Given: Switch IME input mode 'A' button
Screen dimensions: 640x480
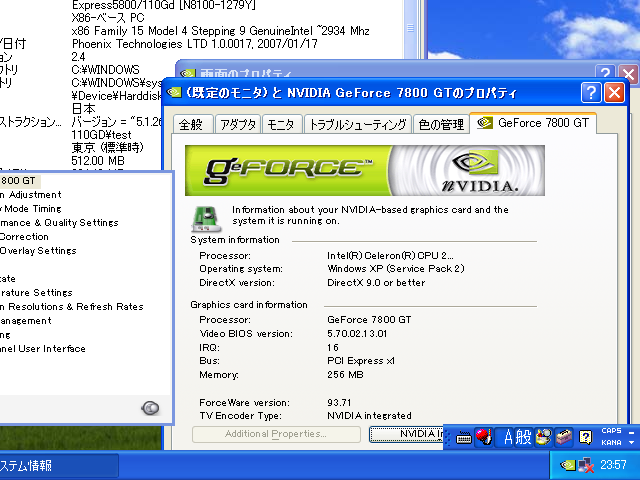Looking at the screenshot, I should click(508, 437).
